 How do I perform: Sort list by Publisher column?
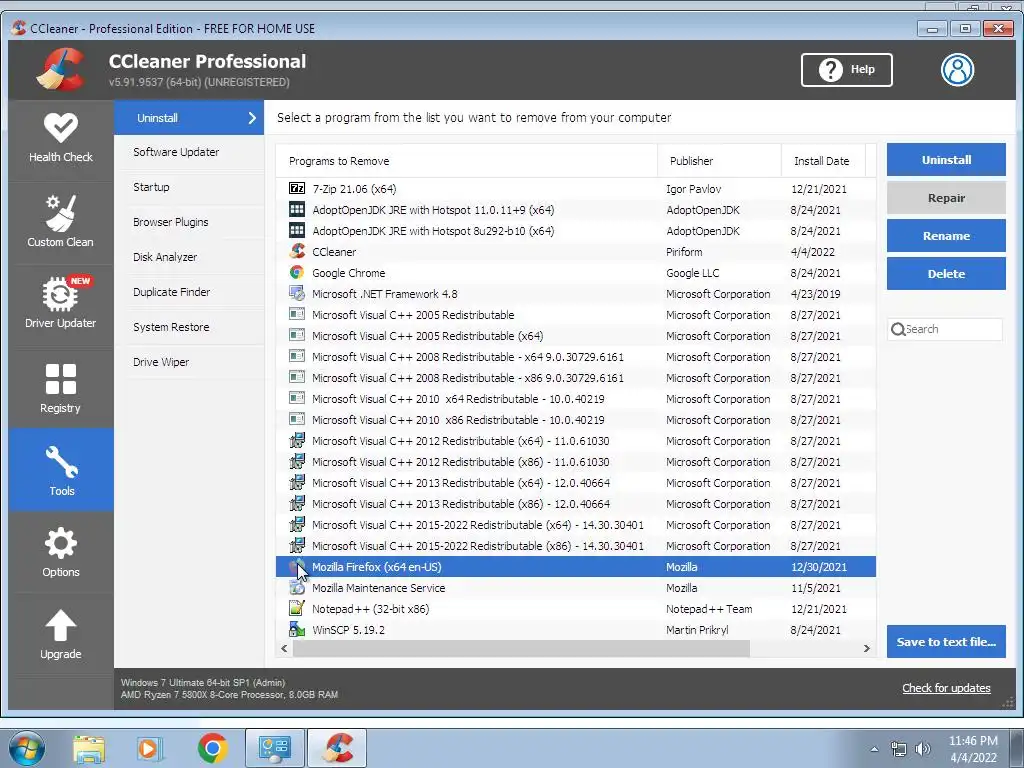click(x=719, y=161)
